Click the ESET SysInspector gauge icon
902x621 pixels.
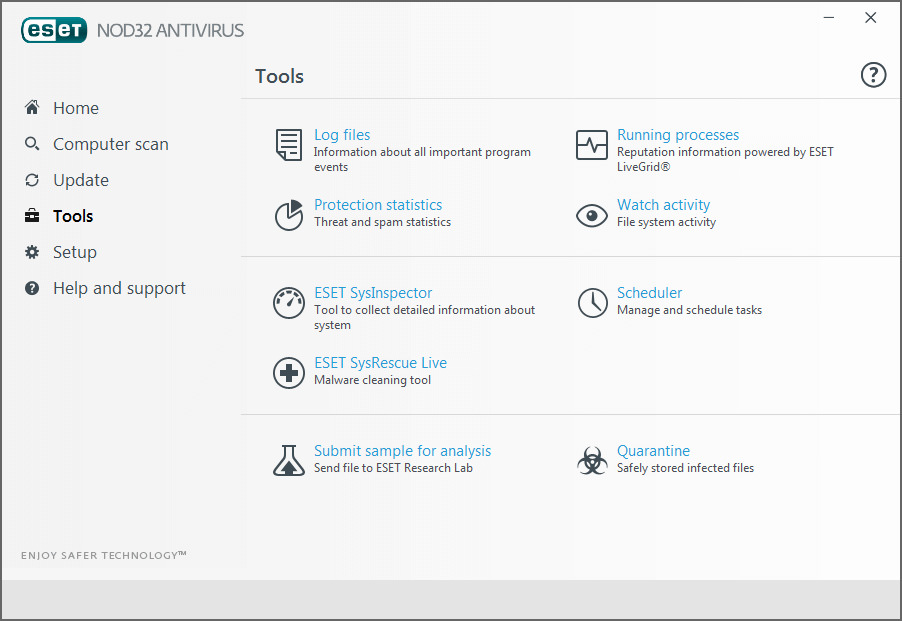coord(289,303)
